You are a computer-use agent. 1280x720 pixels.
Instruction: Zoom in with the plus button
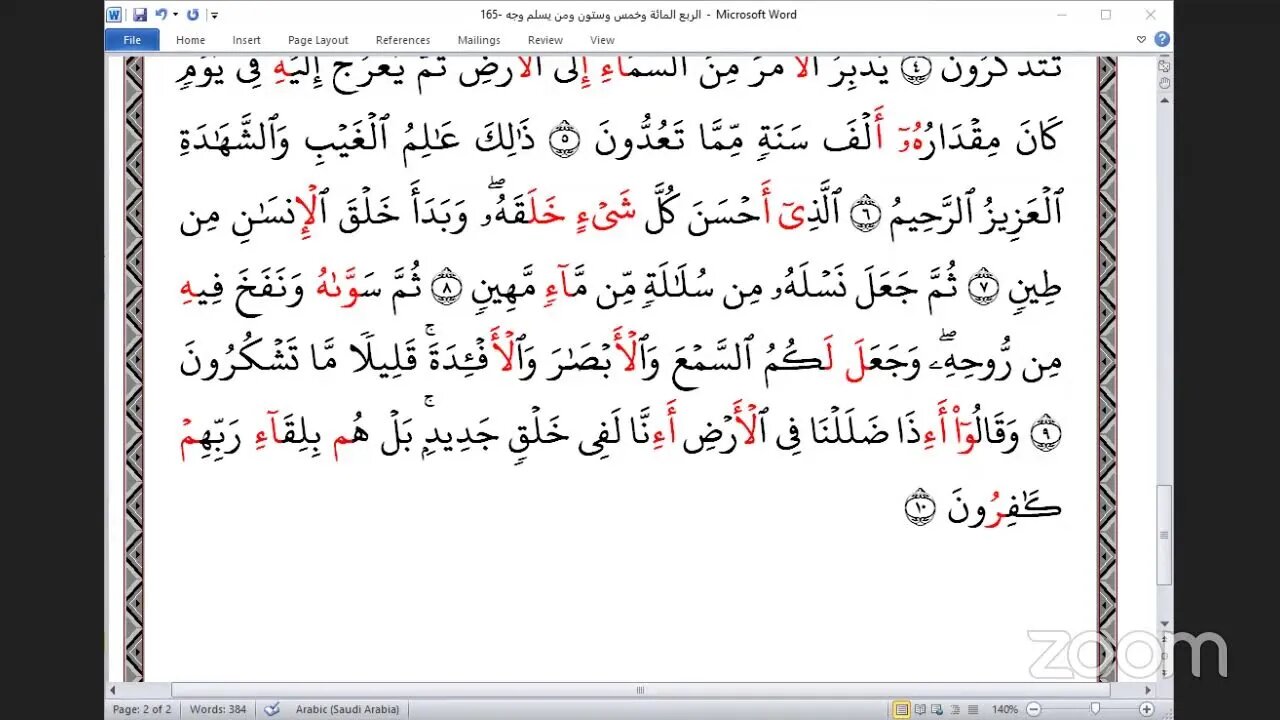(1146, 709)
